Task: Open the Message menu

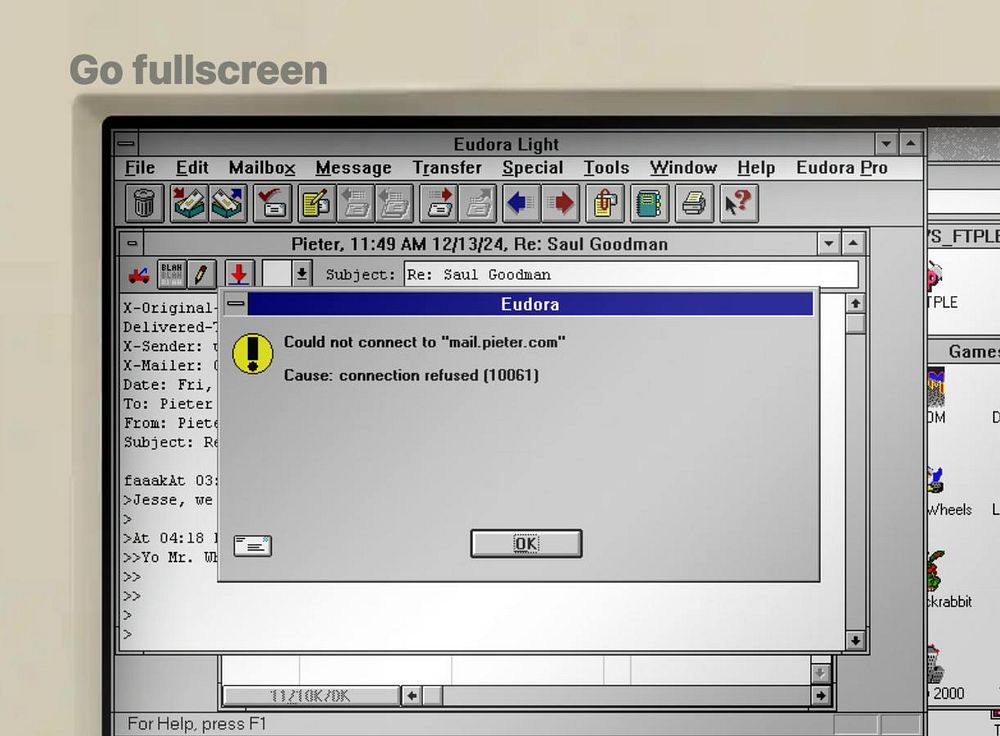Action: click(353, 168)
